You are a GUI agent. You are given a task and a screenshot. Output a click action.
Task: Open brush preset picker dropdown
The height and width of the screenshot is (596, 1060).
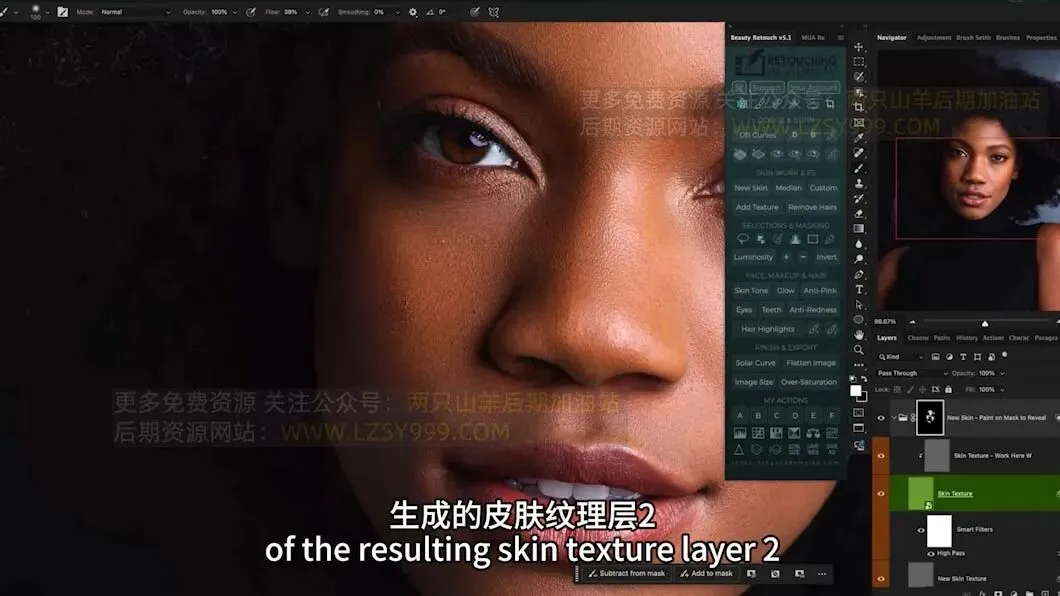tap(47, 12)
